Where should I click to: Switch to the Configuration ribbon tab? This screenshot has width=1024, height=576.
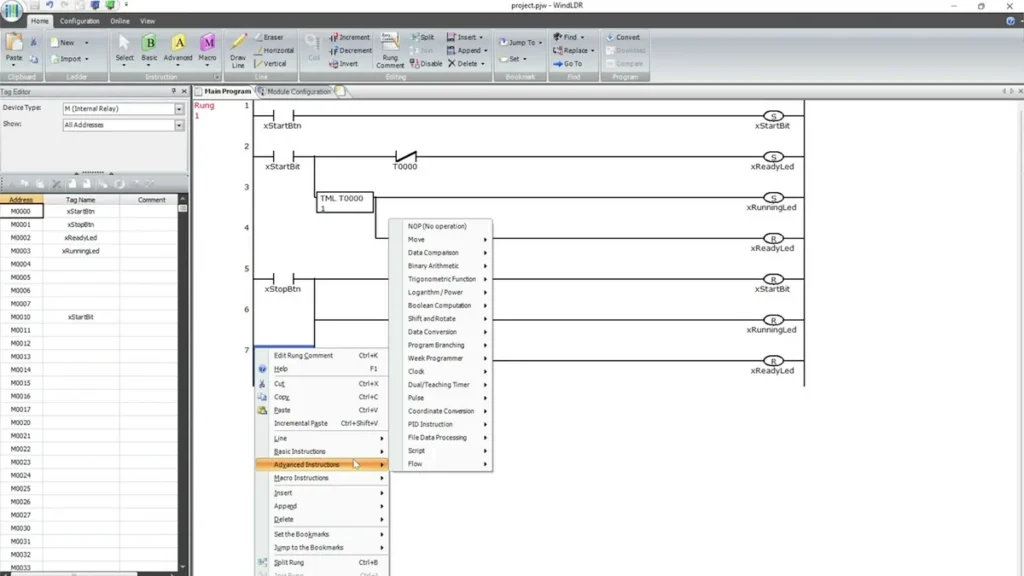80,21
